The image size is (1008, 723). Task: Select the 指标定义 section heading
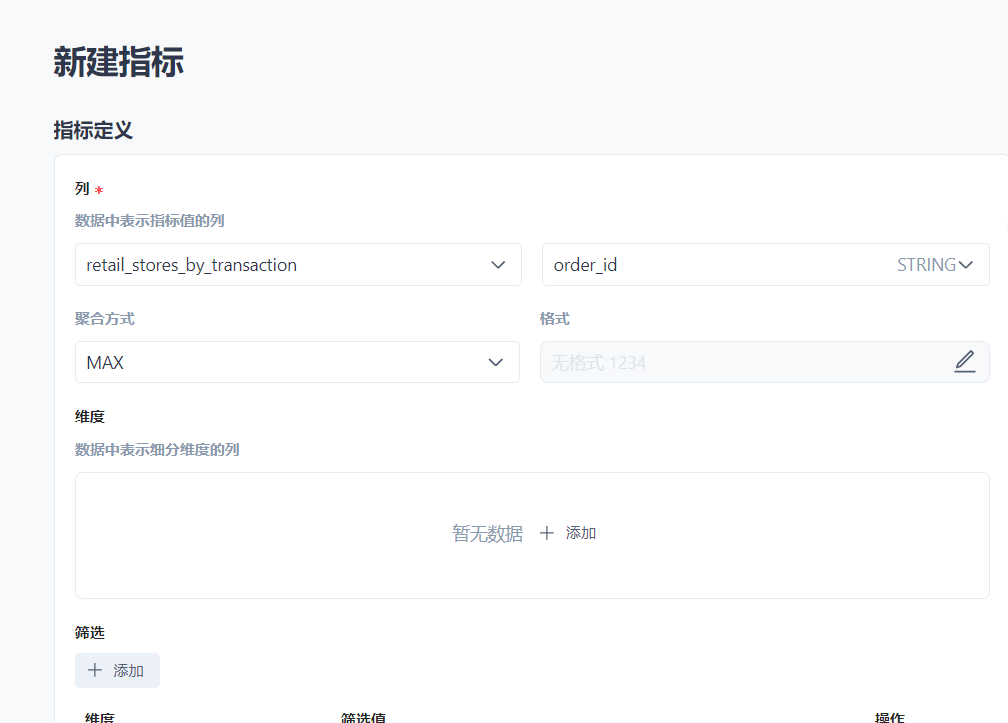(93, 130)
